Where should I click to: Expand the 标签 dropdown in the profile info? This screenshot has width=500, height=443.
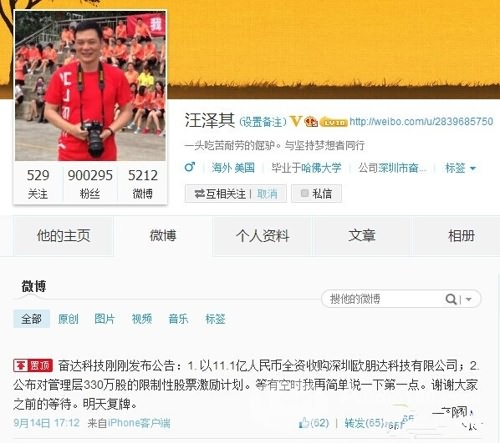460,168
